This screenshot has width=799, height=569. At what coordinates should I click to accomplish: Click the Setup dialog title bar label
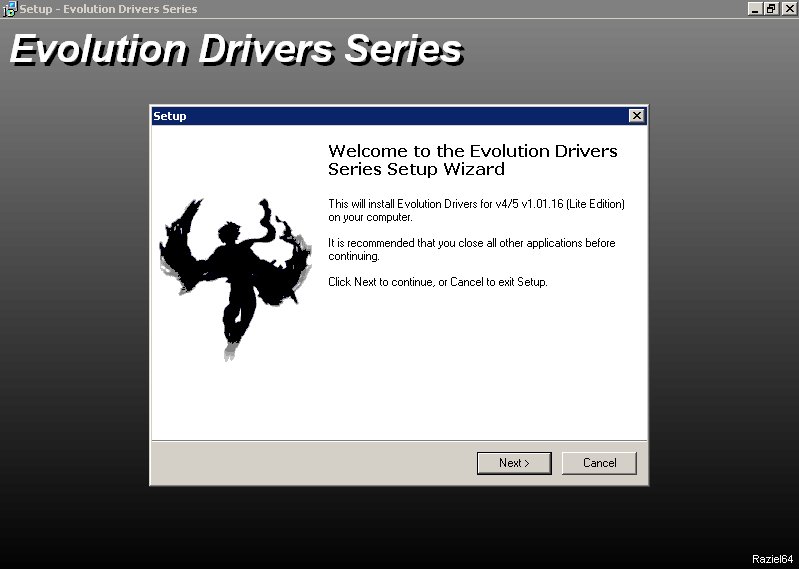[170, 116]
